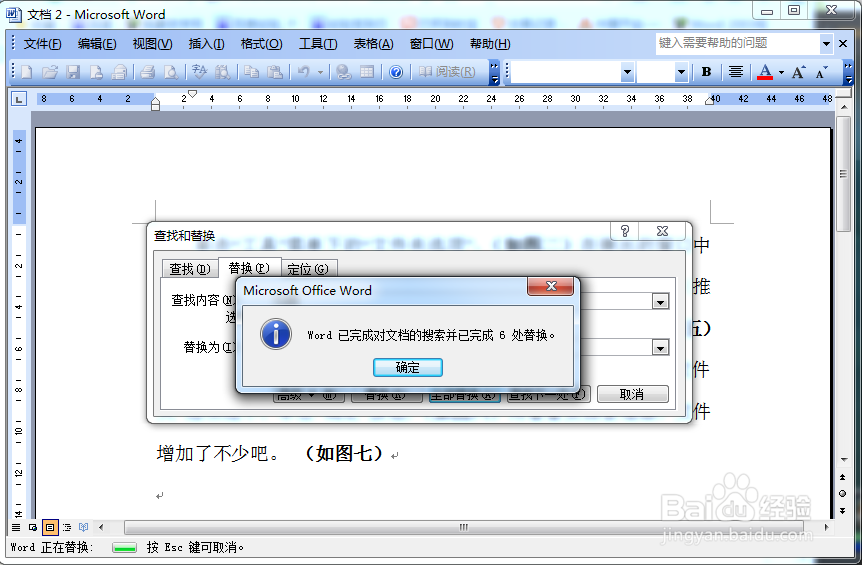862x565 pixels.
Task: Apply the red font color button
Action: [x=765, y=72]
